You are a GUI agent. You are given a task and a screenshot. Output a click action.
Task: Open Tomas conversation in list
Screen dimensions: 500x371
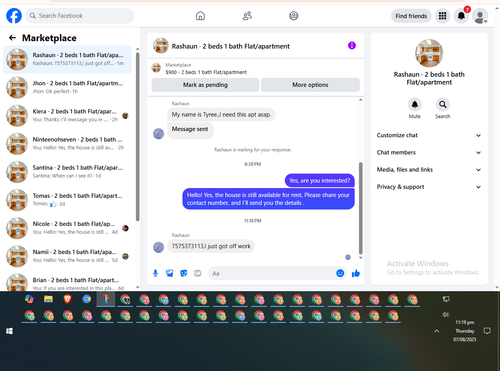point(67,200)
